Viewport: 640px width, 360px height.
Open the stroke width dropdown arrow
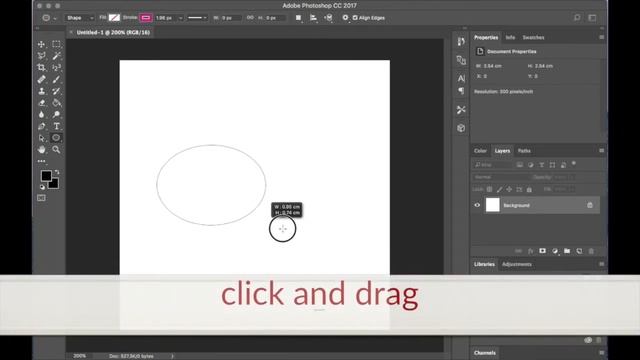(x=181, y=18)
